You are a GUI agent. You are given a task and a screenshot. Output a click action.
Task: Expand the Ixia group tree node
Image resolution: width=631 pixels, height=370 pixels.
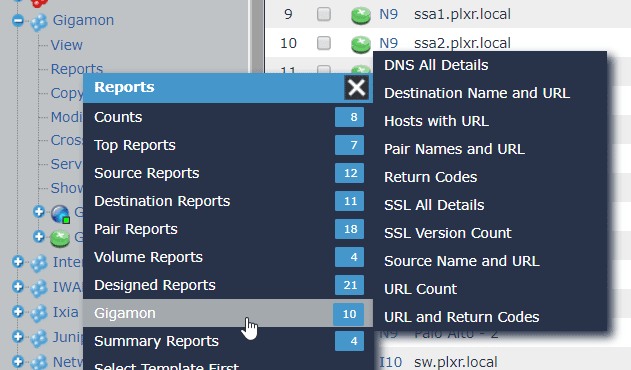tap(18, 312)
